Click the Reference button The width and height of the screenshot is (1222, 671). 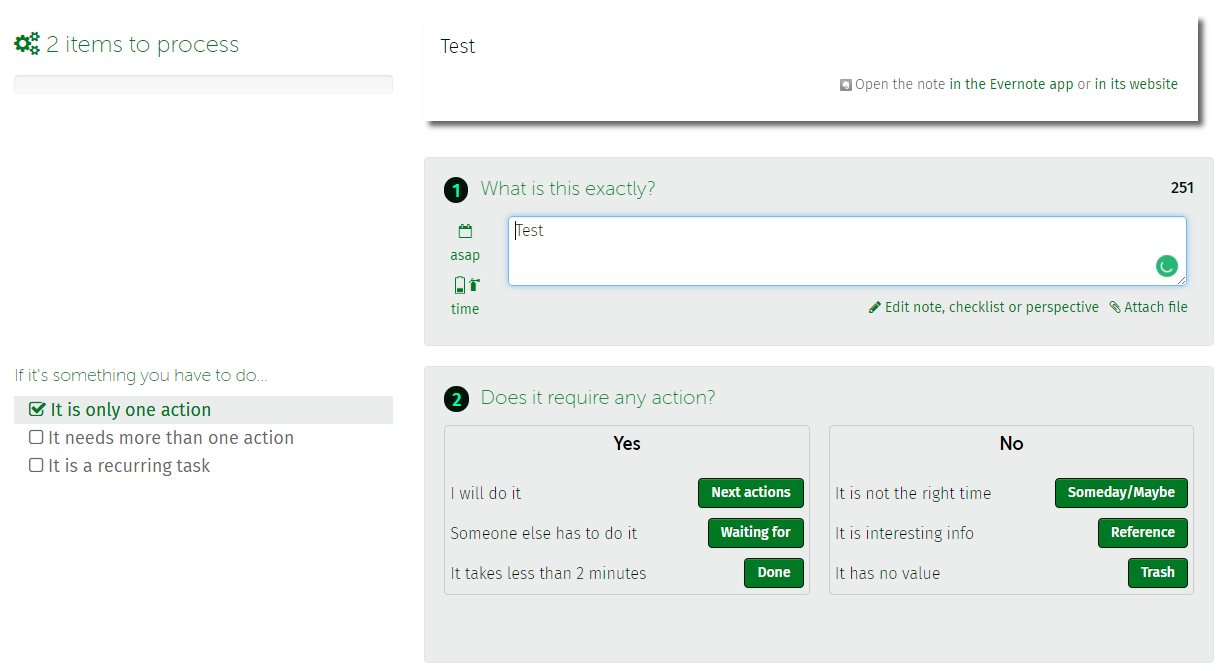click(x=1142, y=533)
